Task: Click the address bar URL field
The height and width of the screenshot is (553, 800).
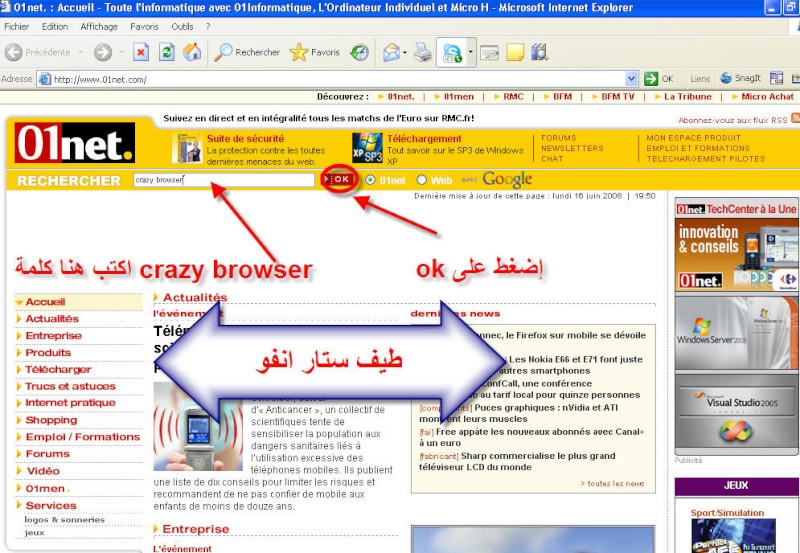Action: click(x=338, y=79)
